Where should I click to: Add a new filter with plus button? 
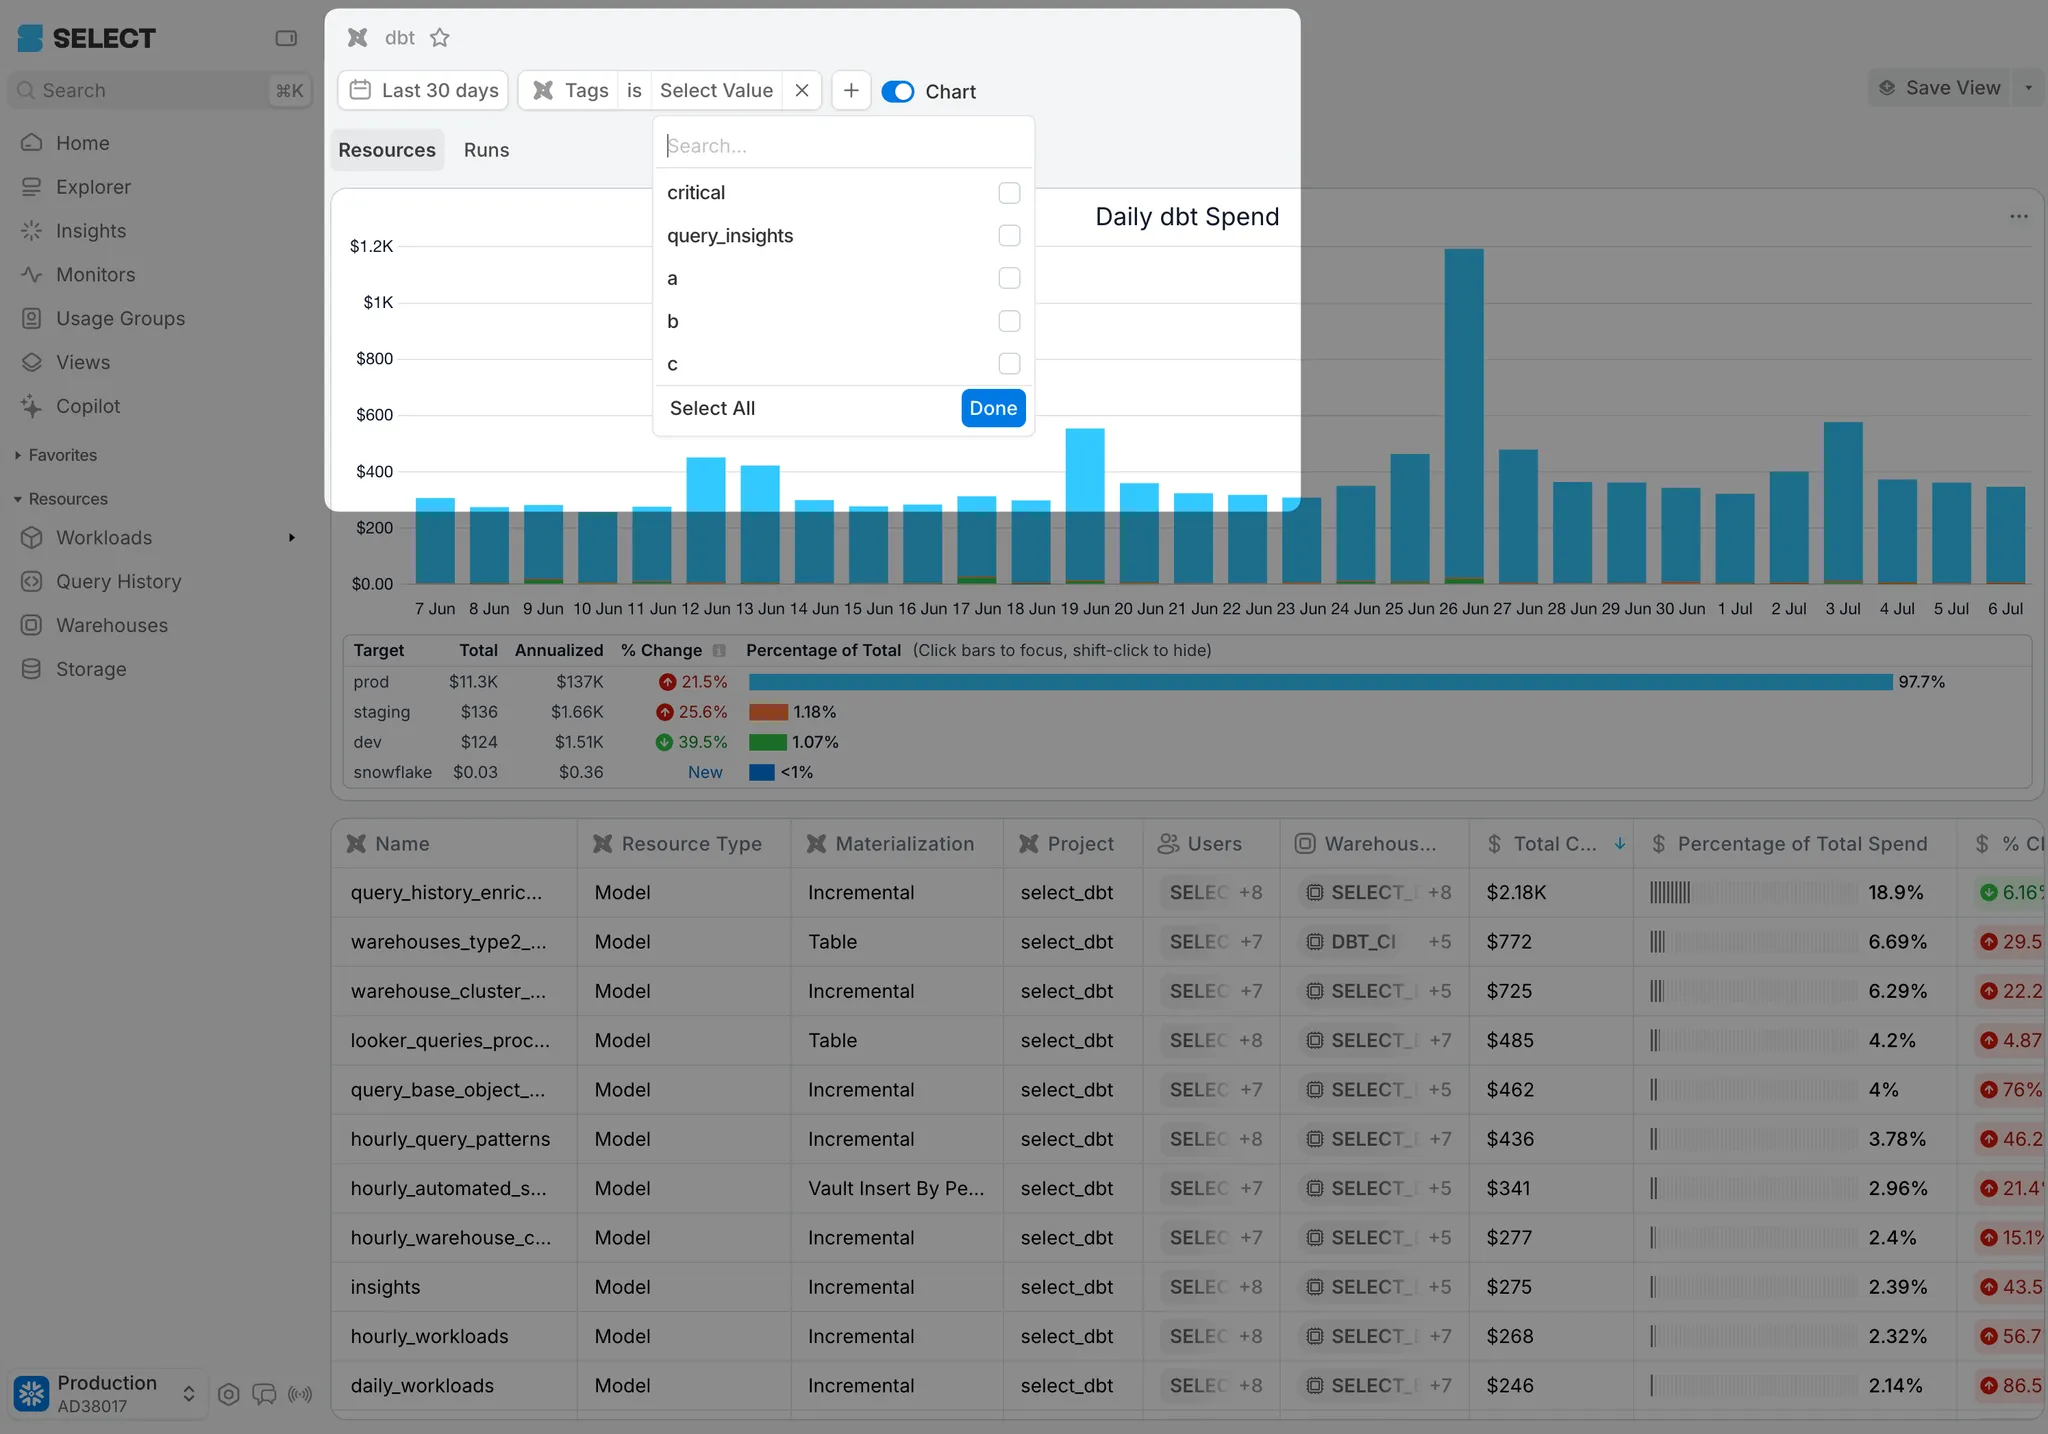851,91
